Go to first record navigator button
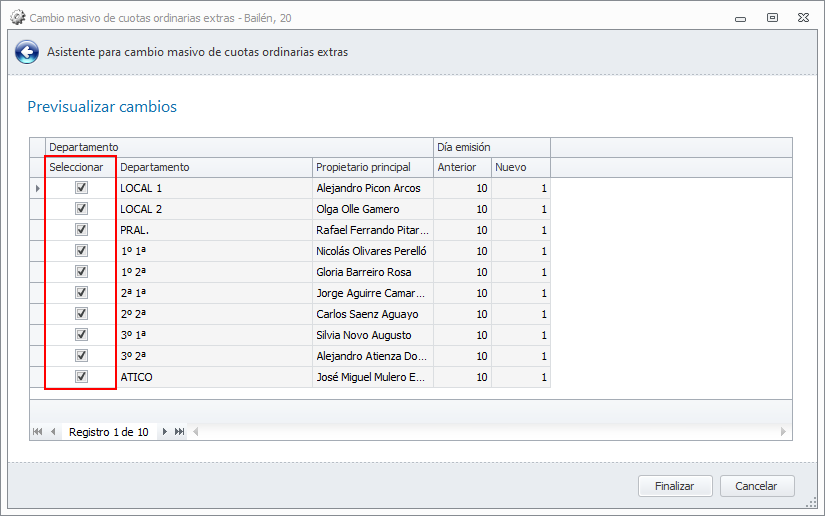The width and height of the screenshot is (825, 516). [x=38, y=432]
